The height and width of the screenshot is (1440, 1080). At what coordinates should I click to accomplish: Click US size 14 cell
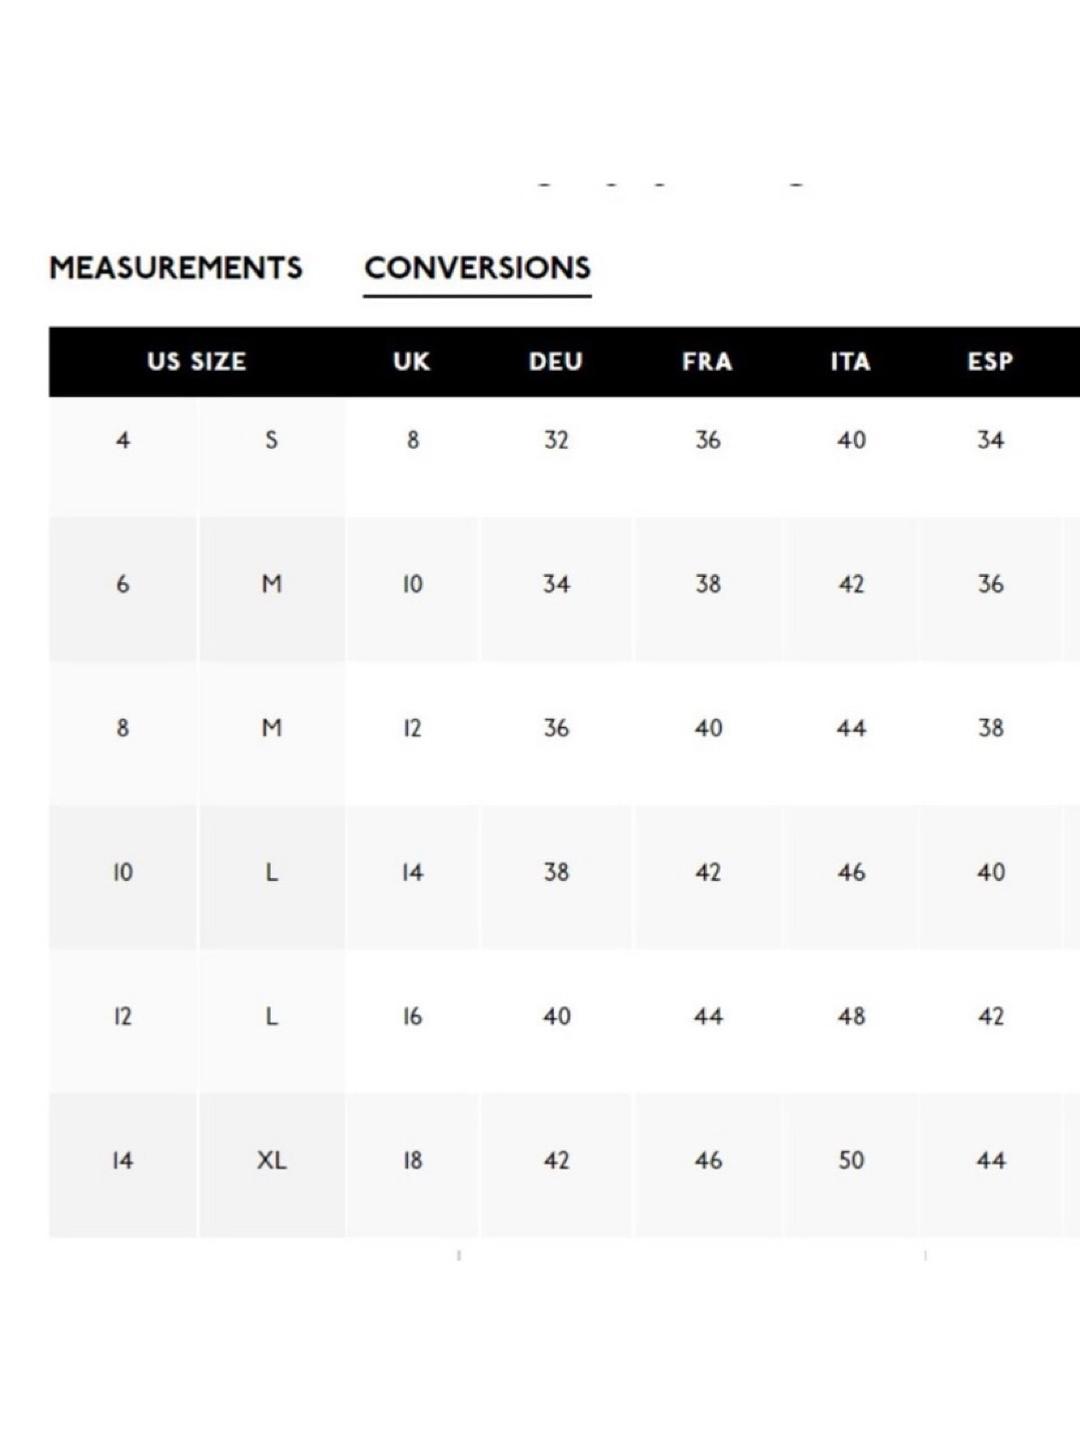pos(123,1161)
